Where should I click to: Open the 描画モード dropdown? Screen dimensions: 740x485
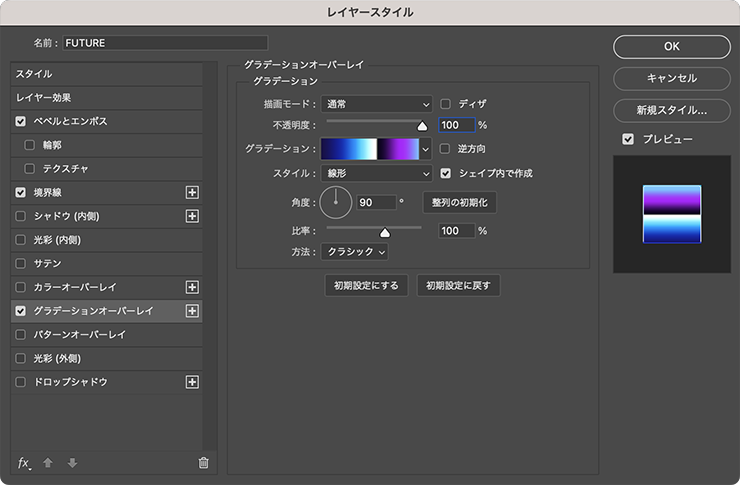(x=376, y=103)
